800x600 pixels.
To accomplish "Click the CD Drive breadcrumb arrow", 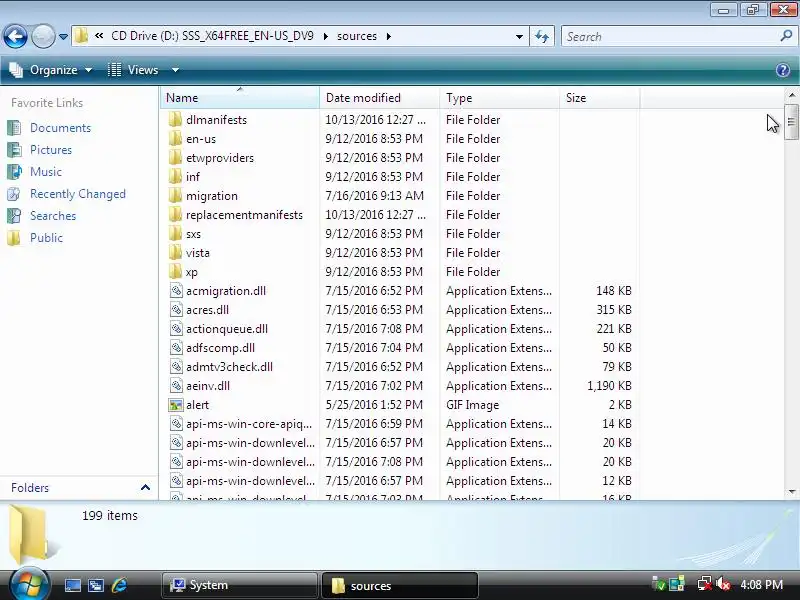I will point(326,36).
